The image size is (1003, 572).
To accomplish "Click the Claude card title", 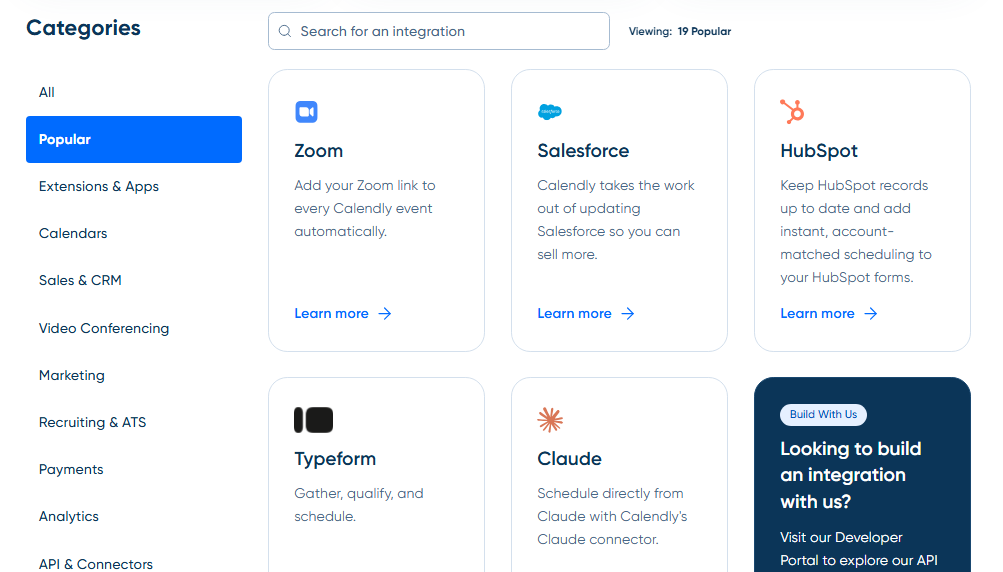I will [569, 459].
